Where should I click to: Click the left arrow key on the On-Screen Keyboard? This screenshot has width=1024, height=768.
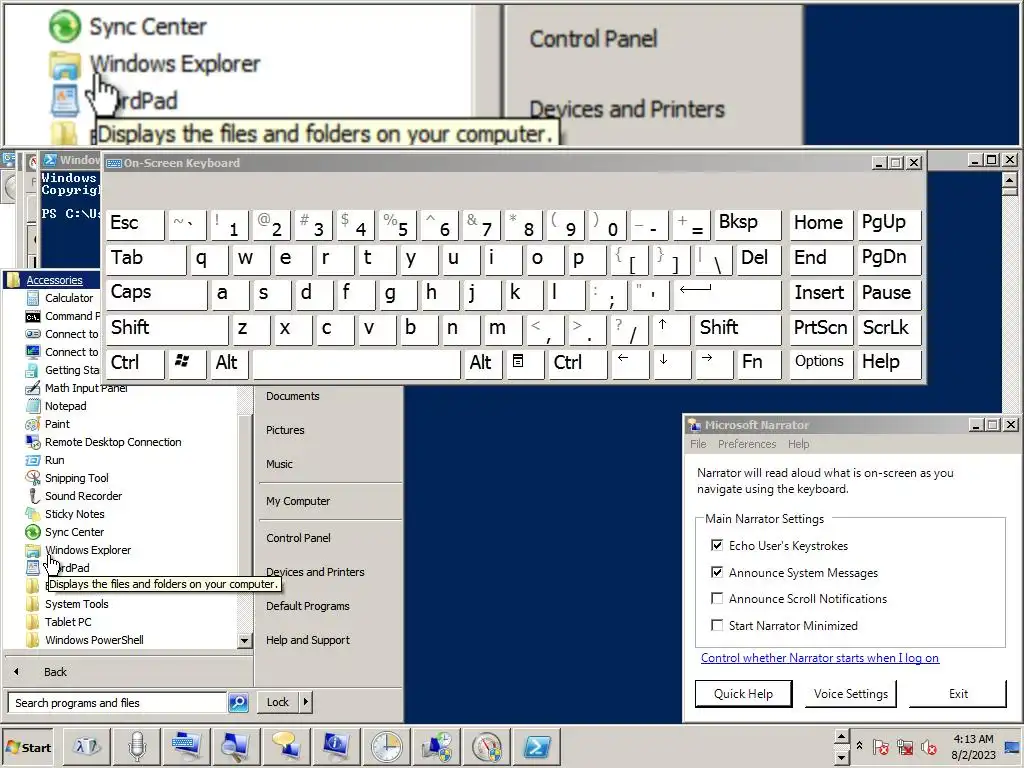point(628,362)
